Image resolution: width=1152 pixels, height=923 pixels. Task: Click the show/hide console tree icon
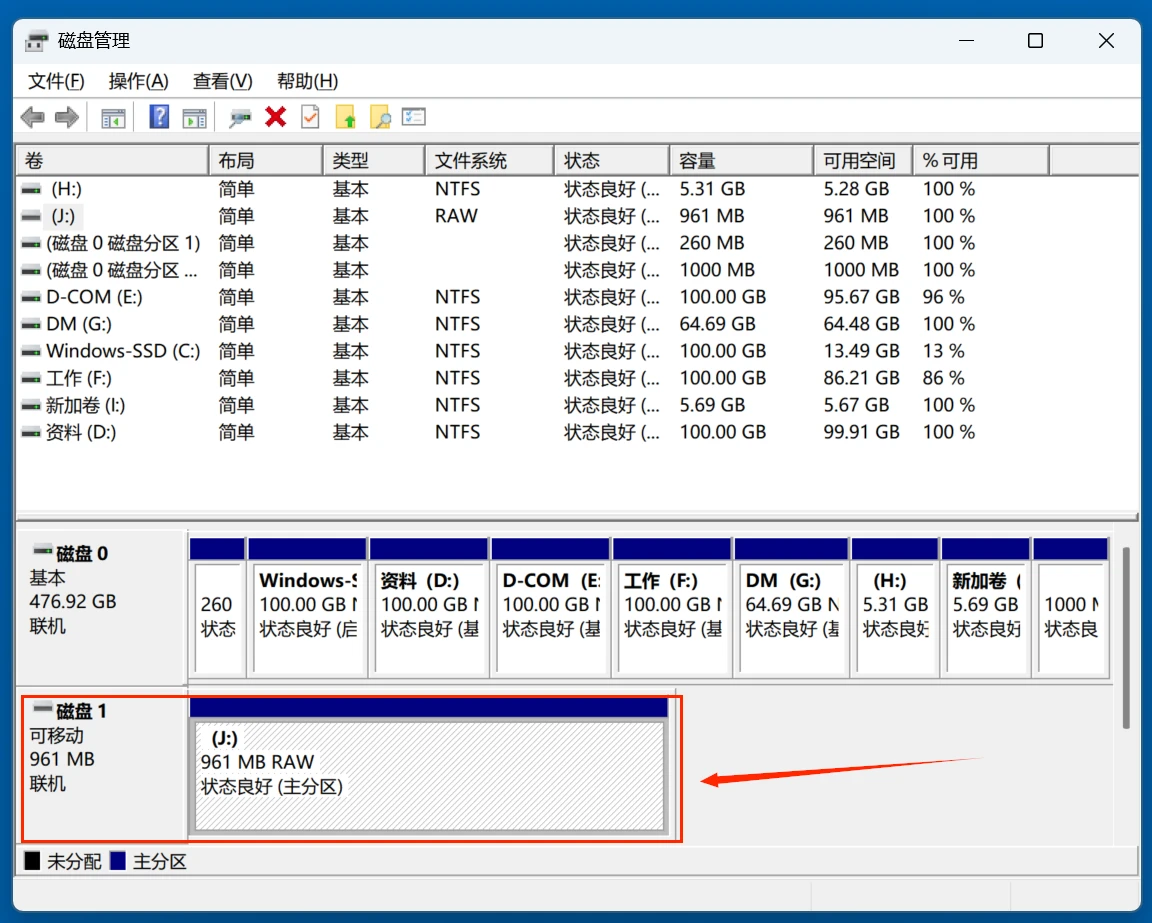(x=113, y=118)
